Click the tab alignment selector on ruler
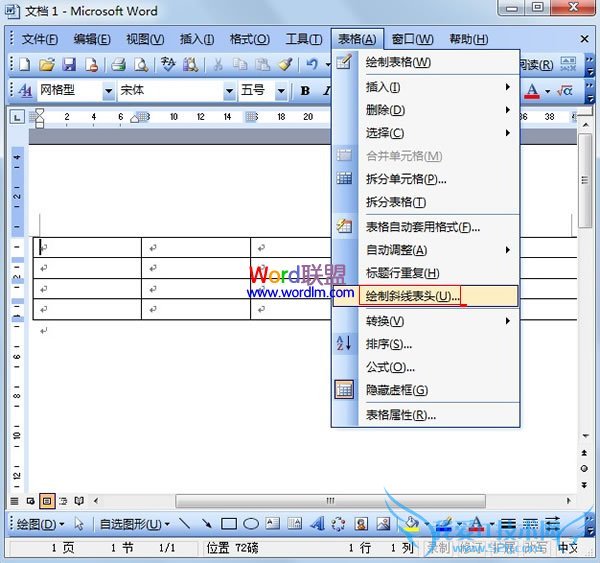This screenshot has height=563, width=600. pos(17,117)
